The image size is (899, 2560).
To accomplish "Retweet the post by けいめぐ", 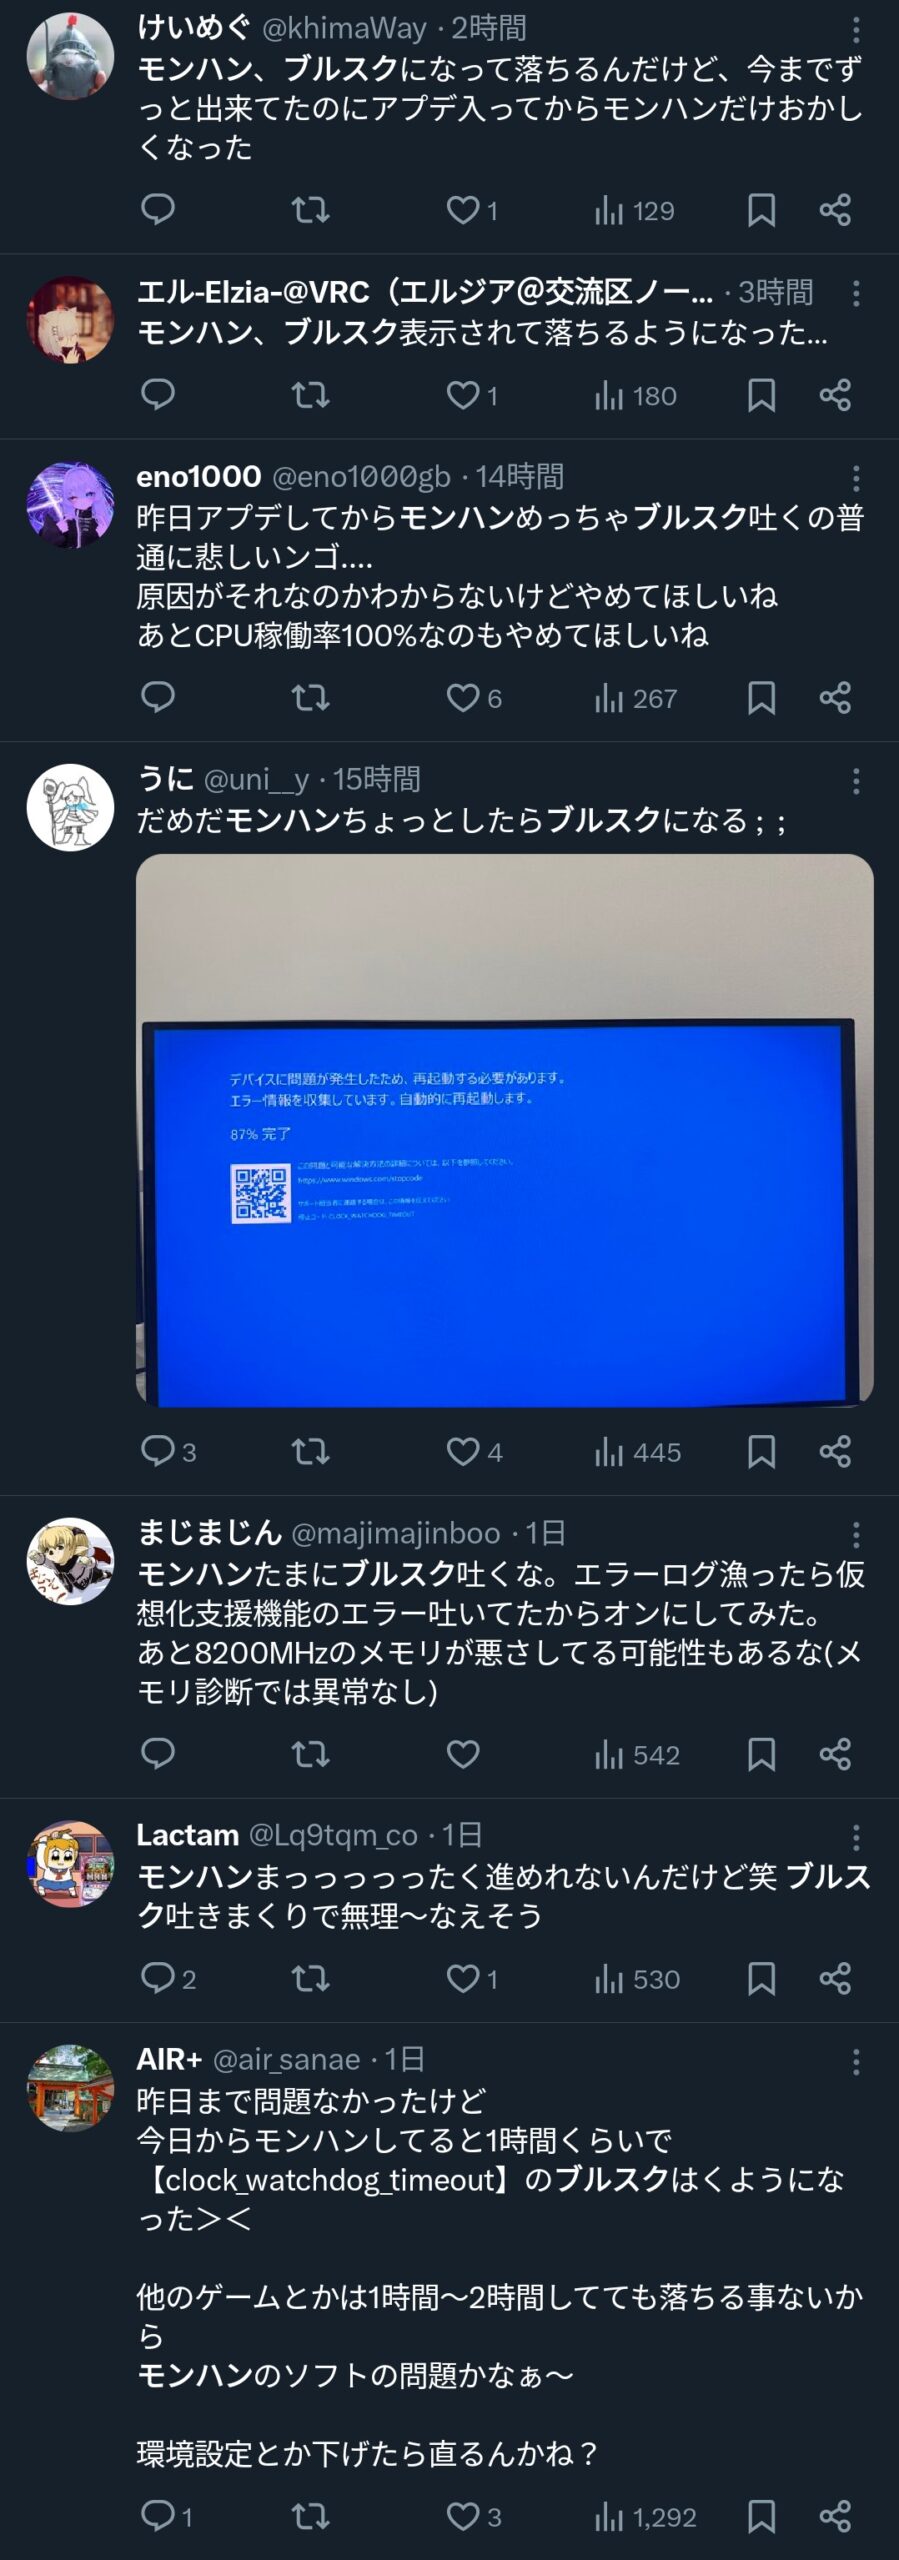I will 310,210.
